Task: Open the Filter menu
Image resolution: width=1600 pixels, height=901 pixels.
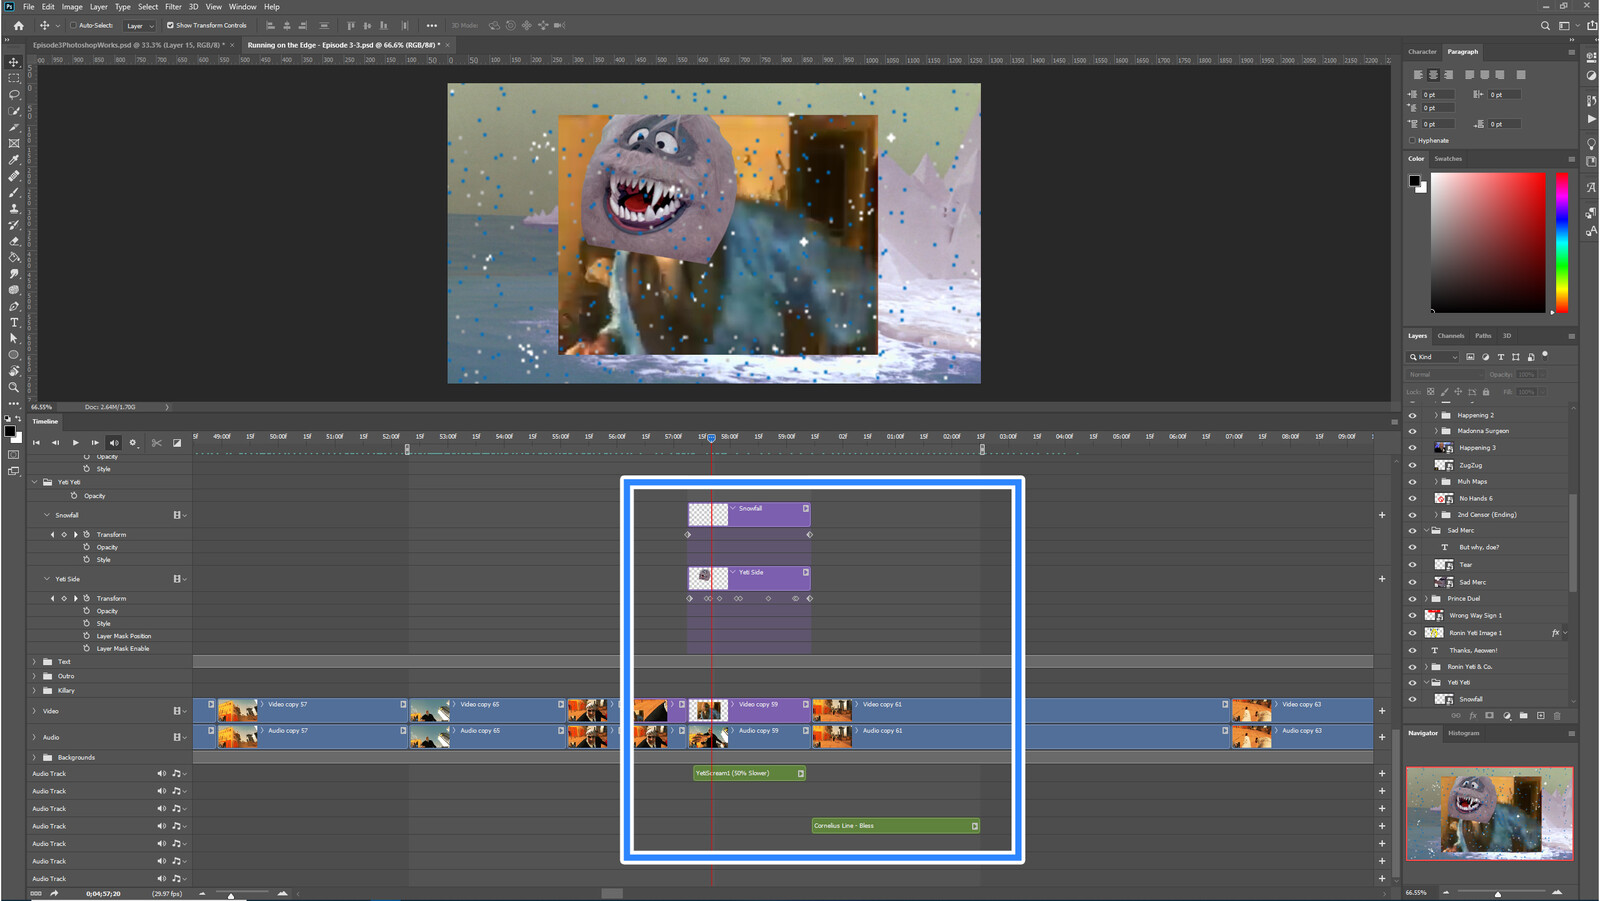Action: 173,7
